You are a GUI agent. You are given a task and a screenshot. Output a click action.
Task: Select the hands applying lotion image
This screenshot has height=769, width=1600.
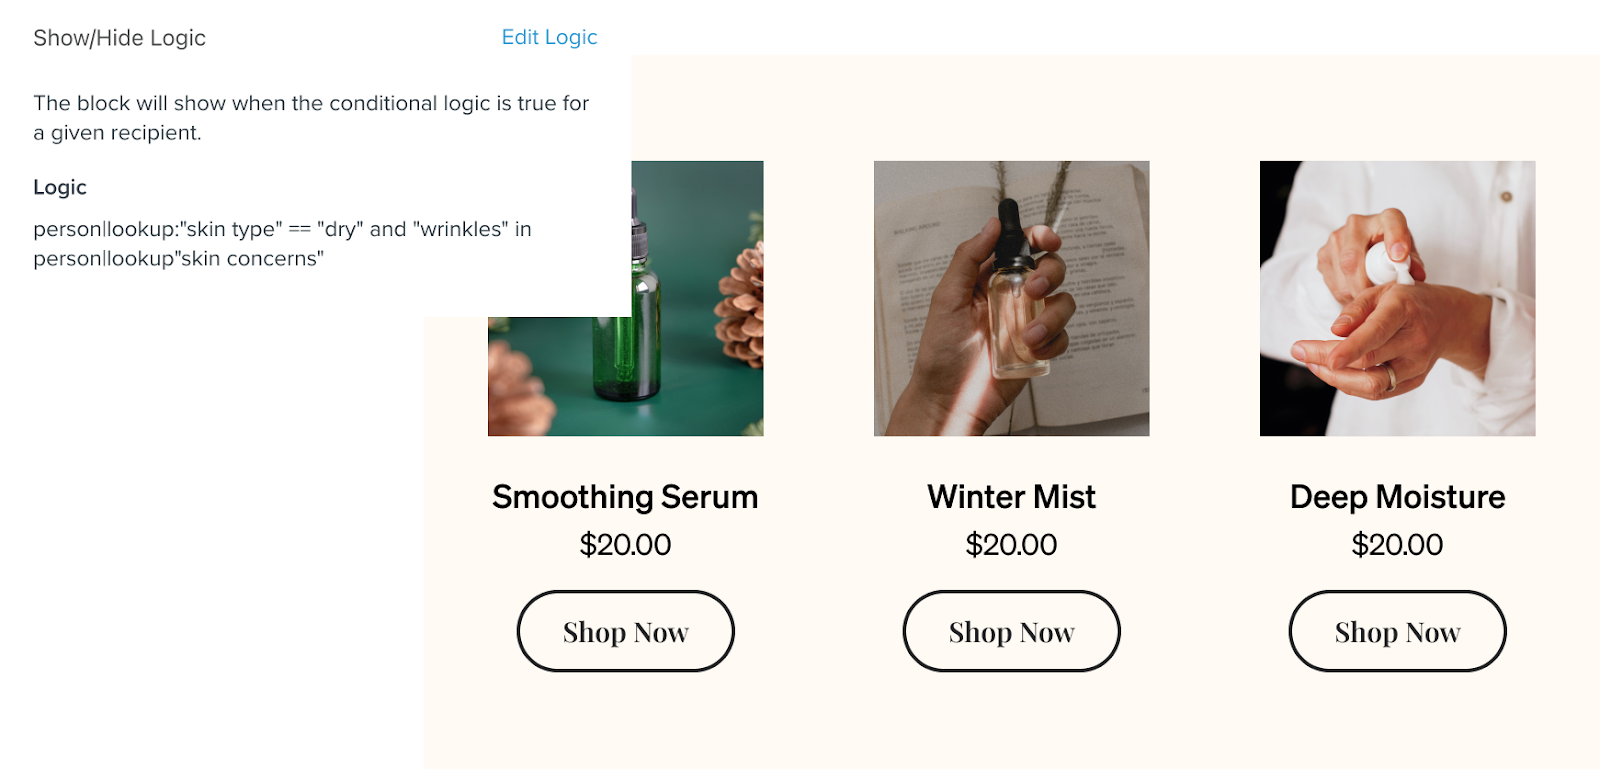[x=1397, y=298]
